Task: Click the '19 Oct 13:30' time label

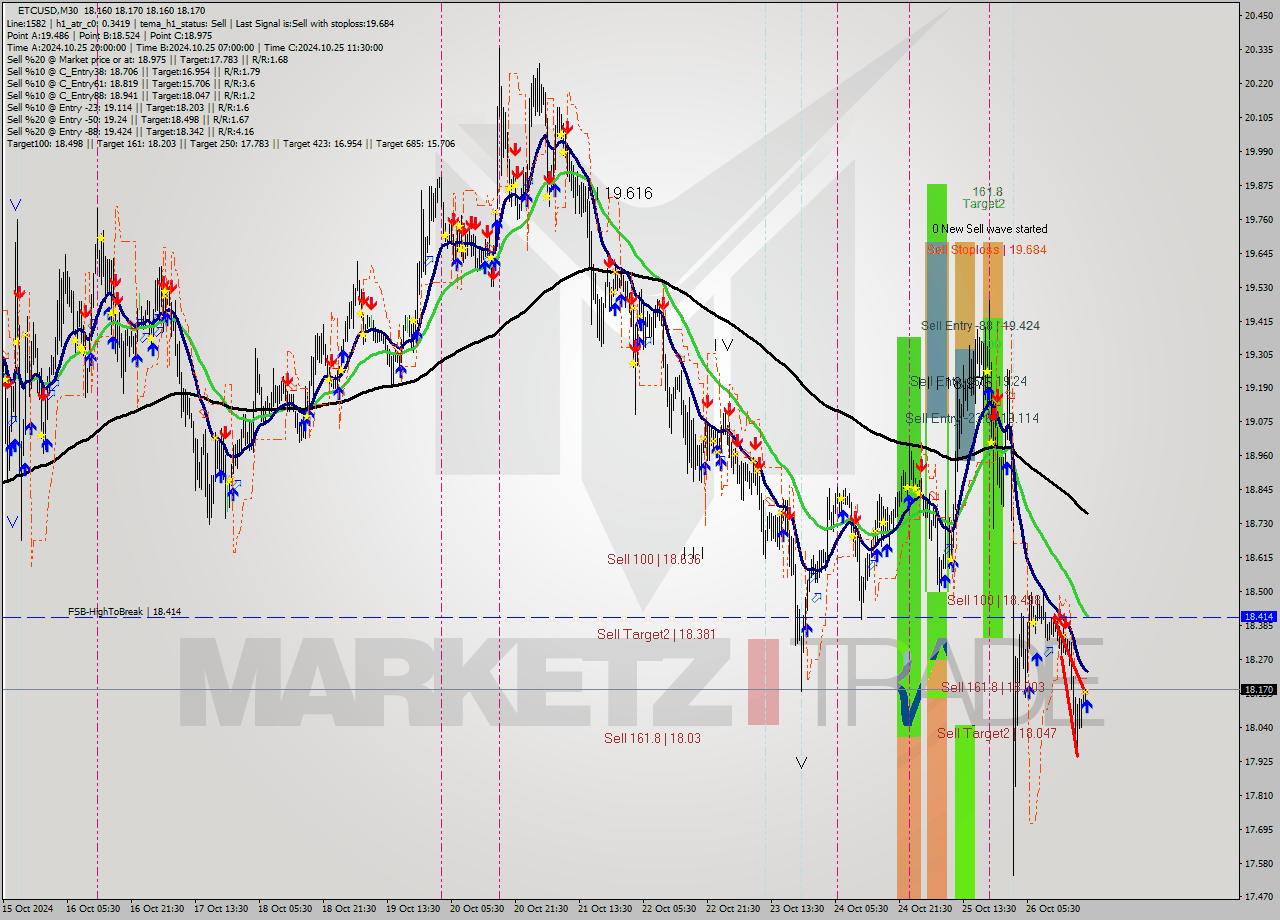Action: click(414, 909)
